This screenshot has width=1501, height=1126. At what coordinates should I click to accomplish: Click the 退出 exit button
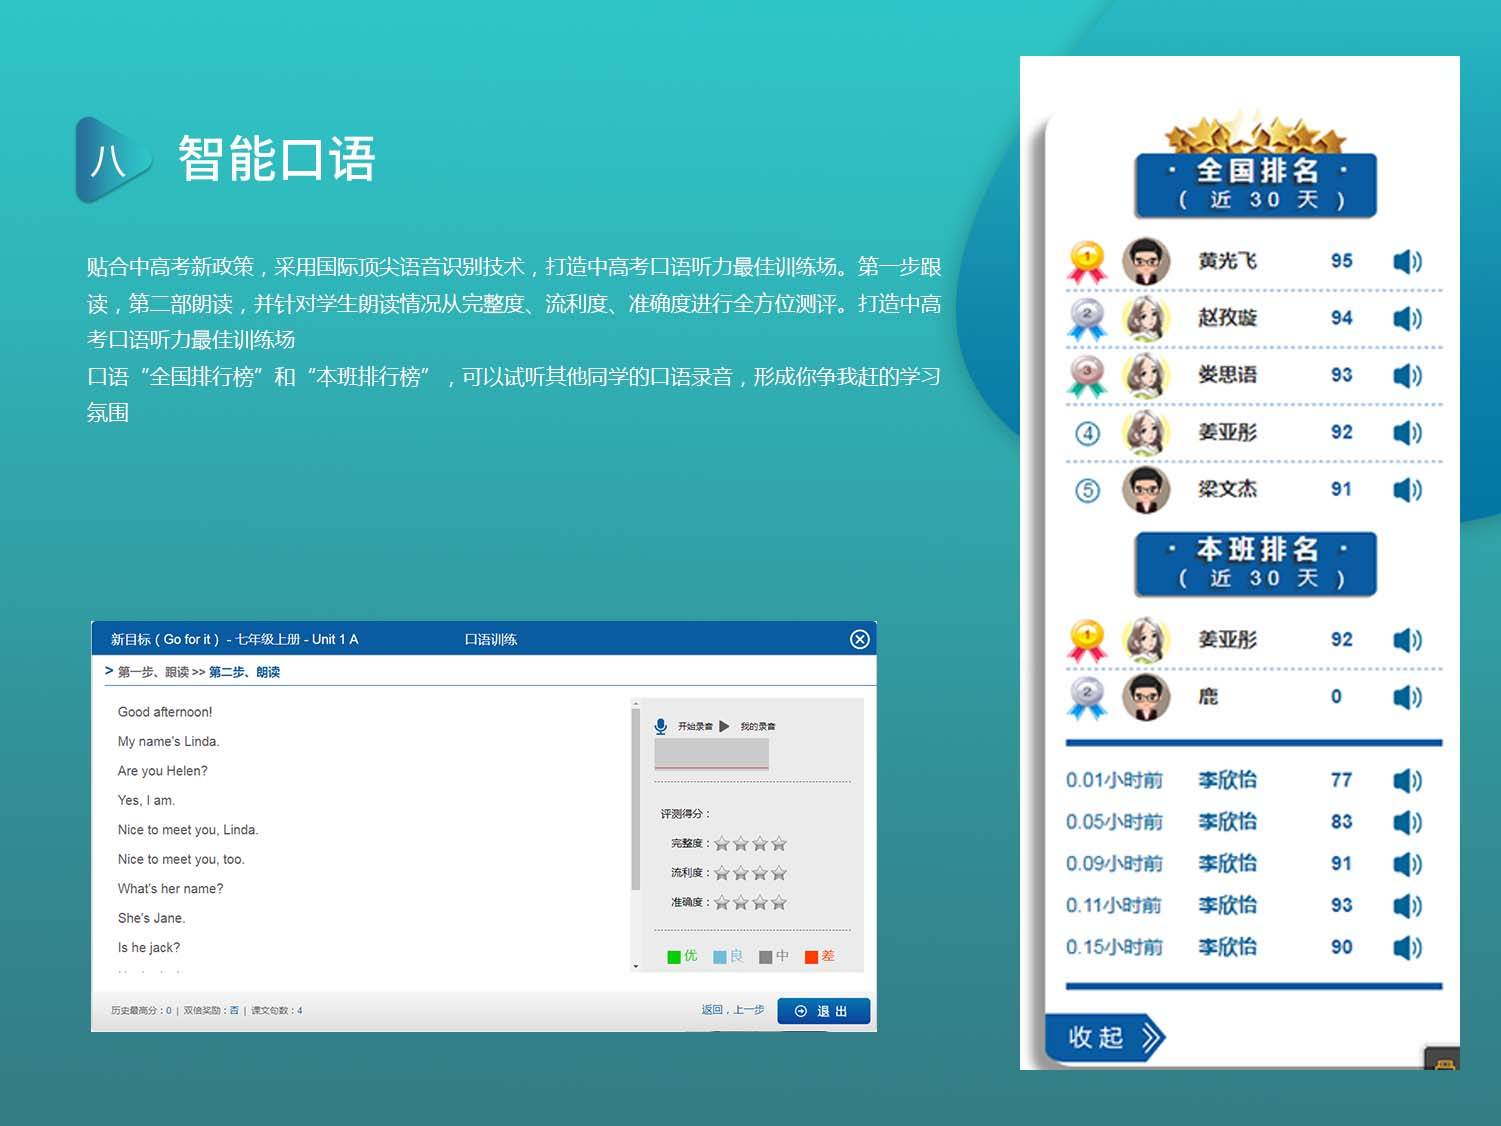823,1010
